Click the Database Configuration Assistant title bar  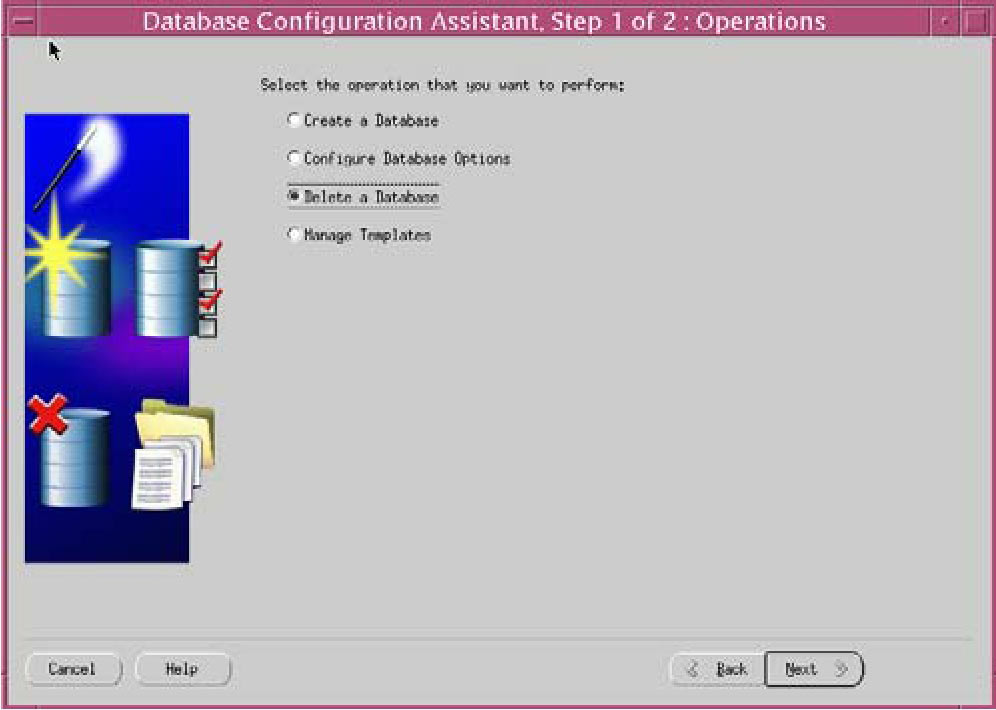484,21
